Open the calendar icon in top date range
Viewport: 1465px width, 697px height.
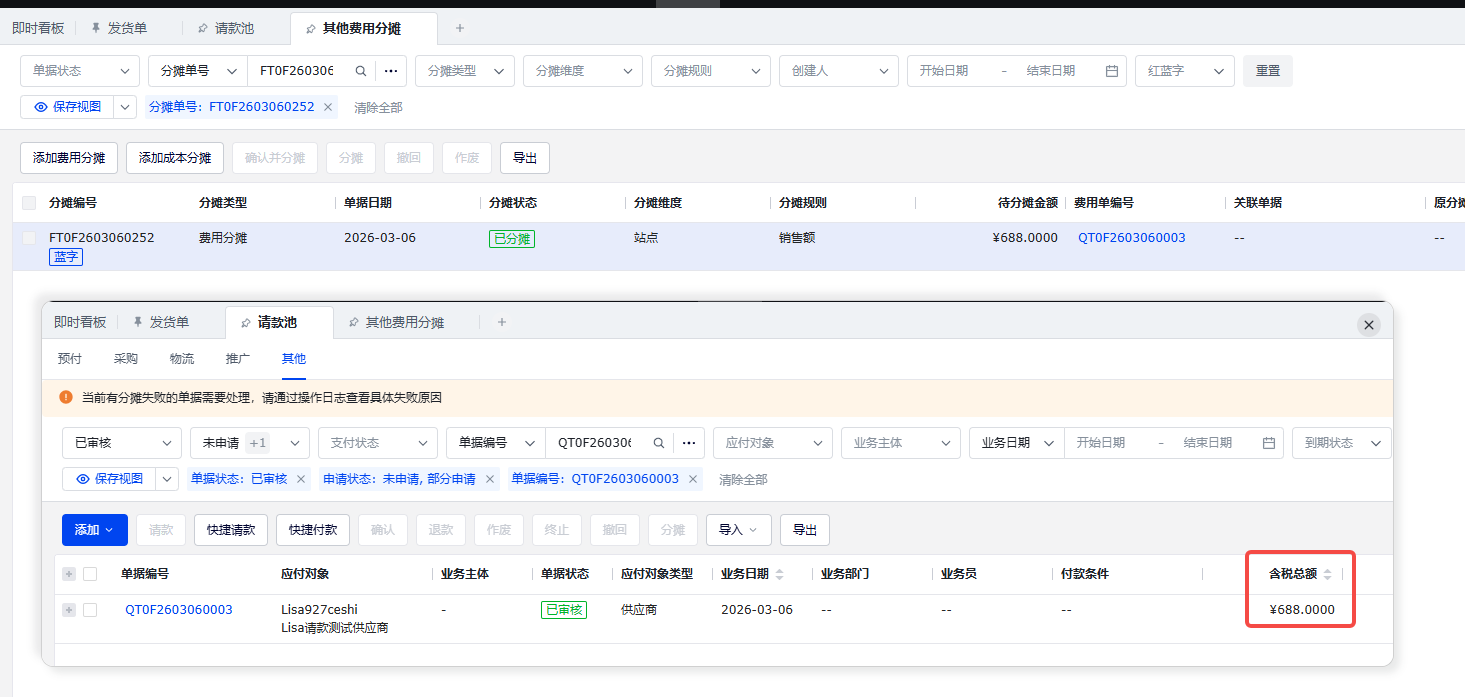coord(1111,71)
